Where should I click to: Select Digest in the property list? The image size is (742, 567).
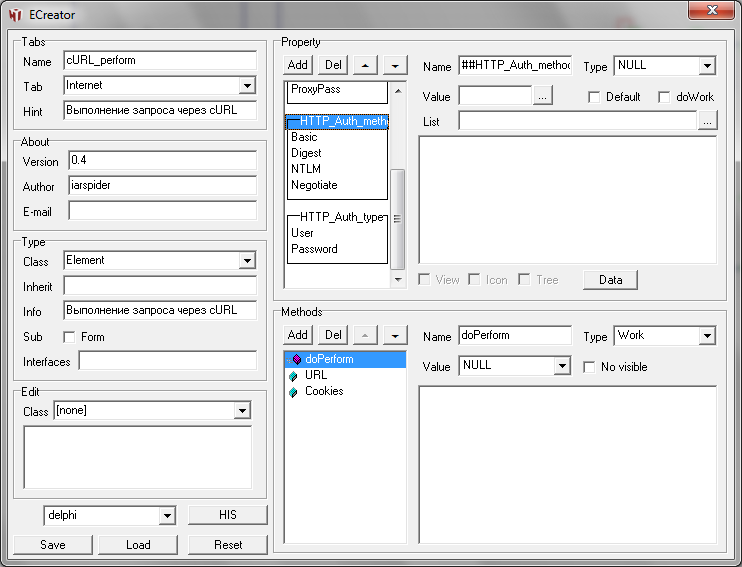307,153
